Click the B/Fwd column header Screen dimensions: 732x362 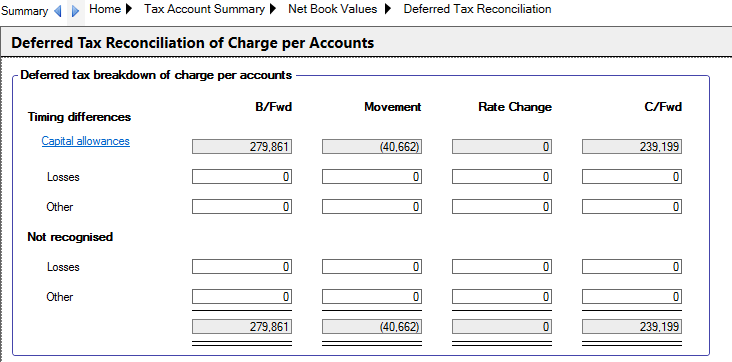pos(274,107)
